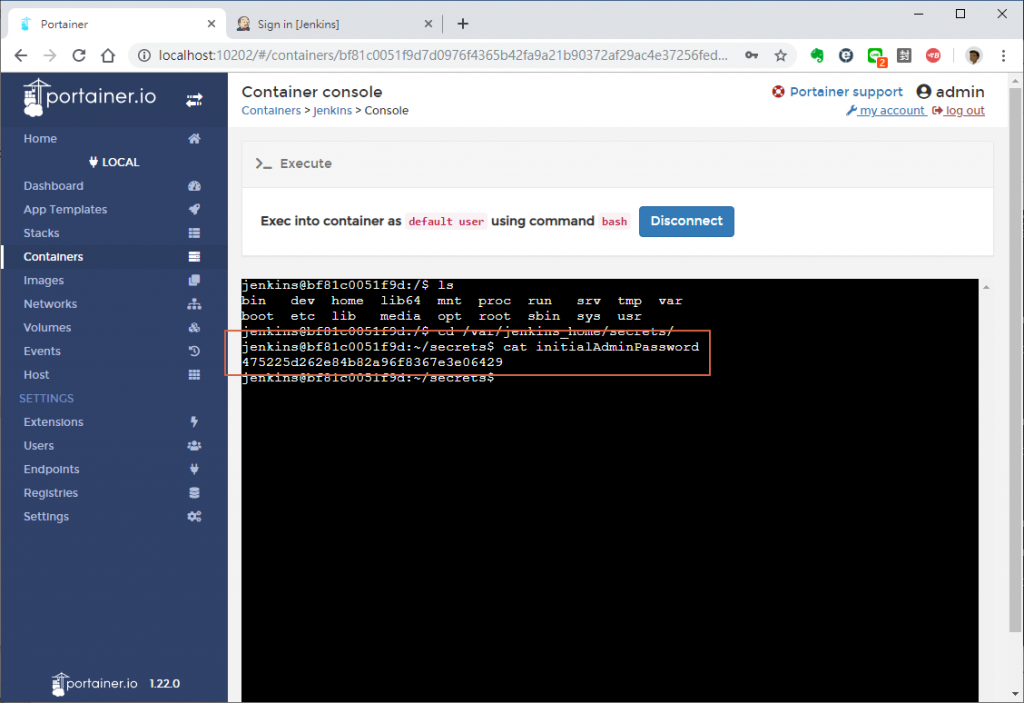Open Registries in the sidebar

click(x=115, y=493)
